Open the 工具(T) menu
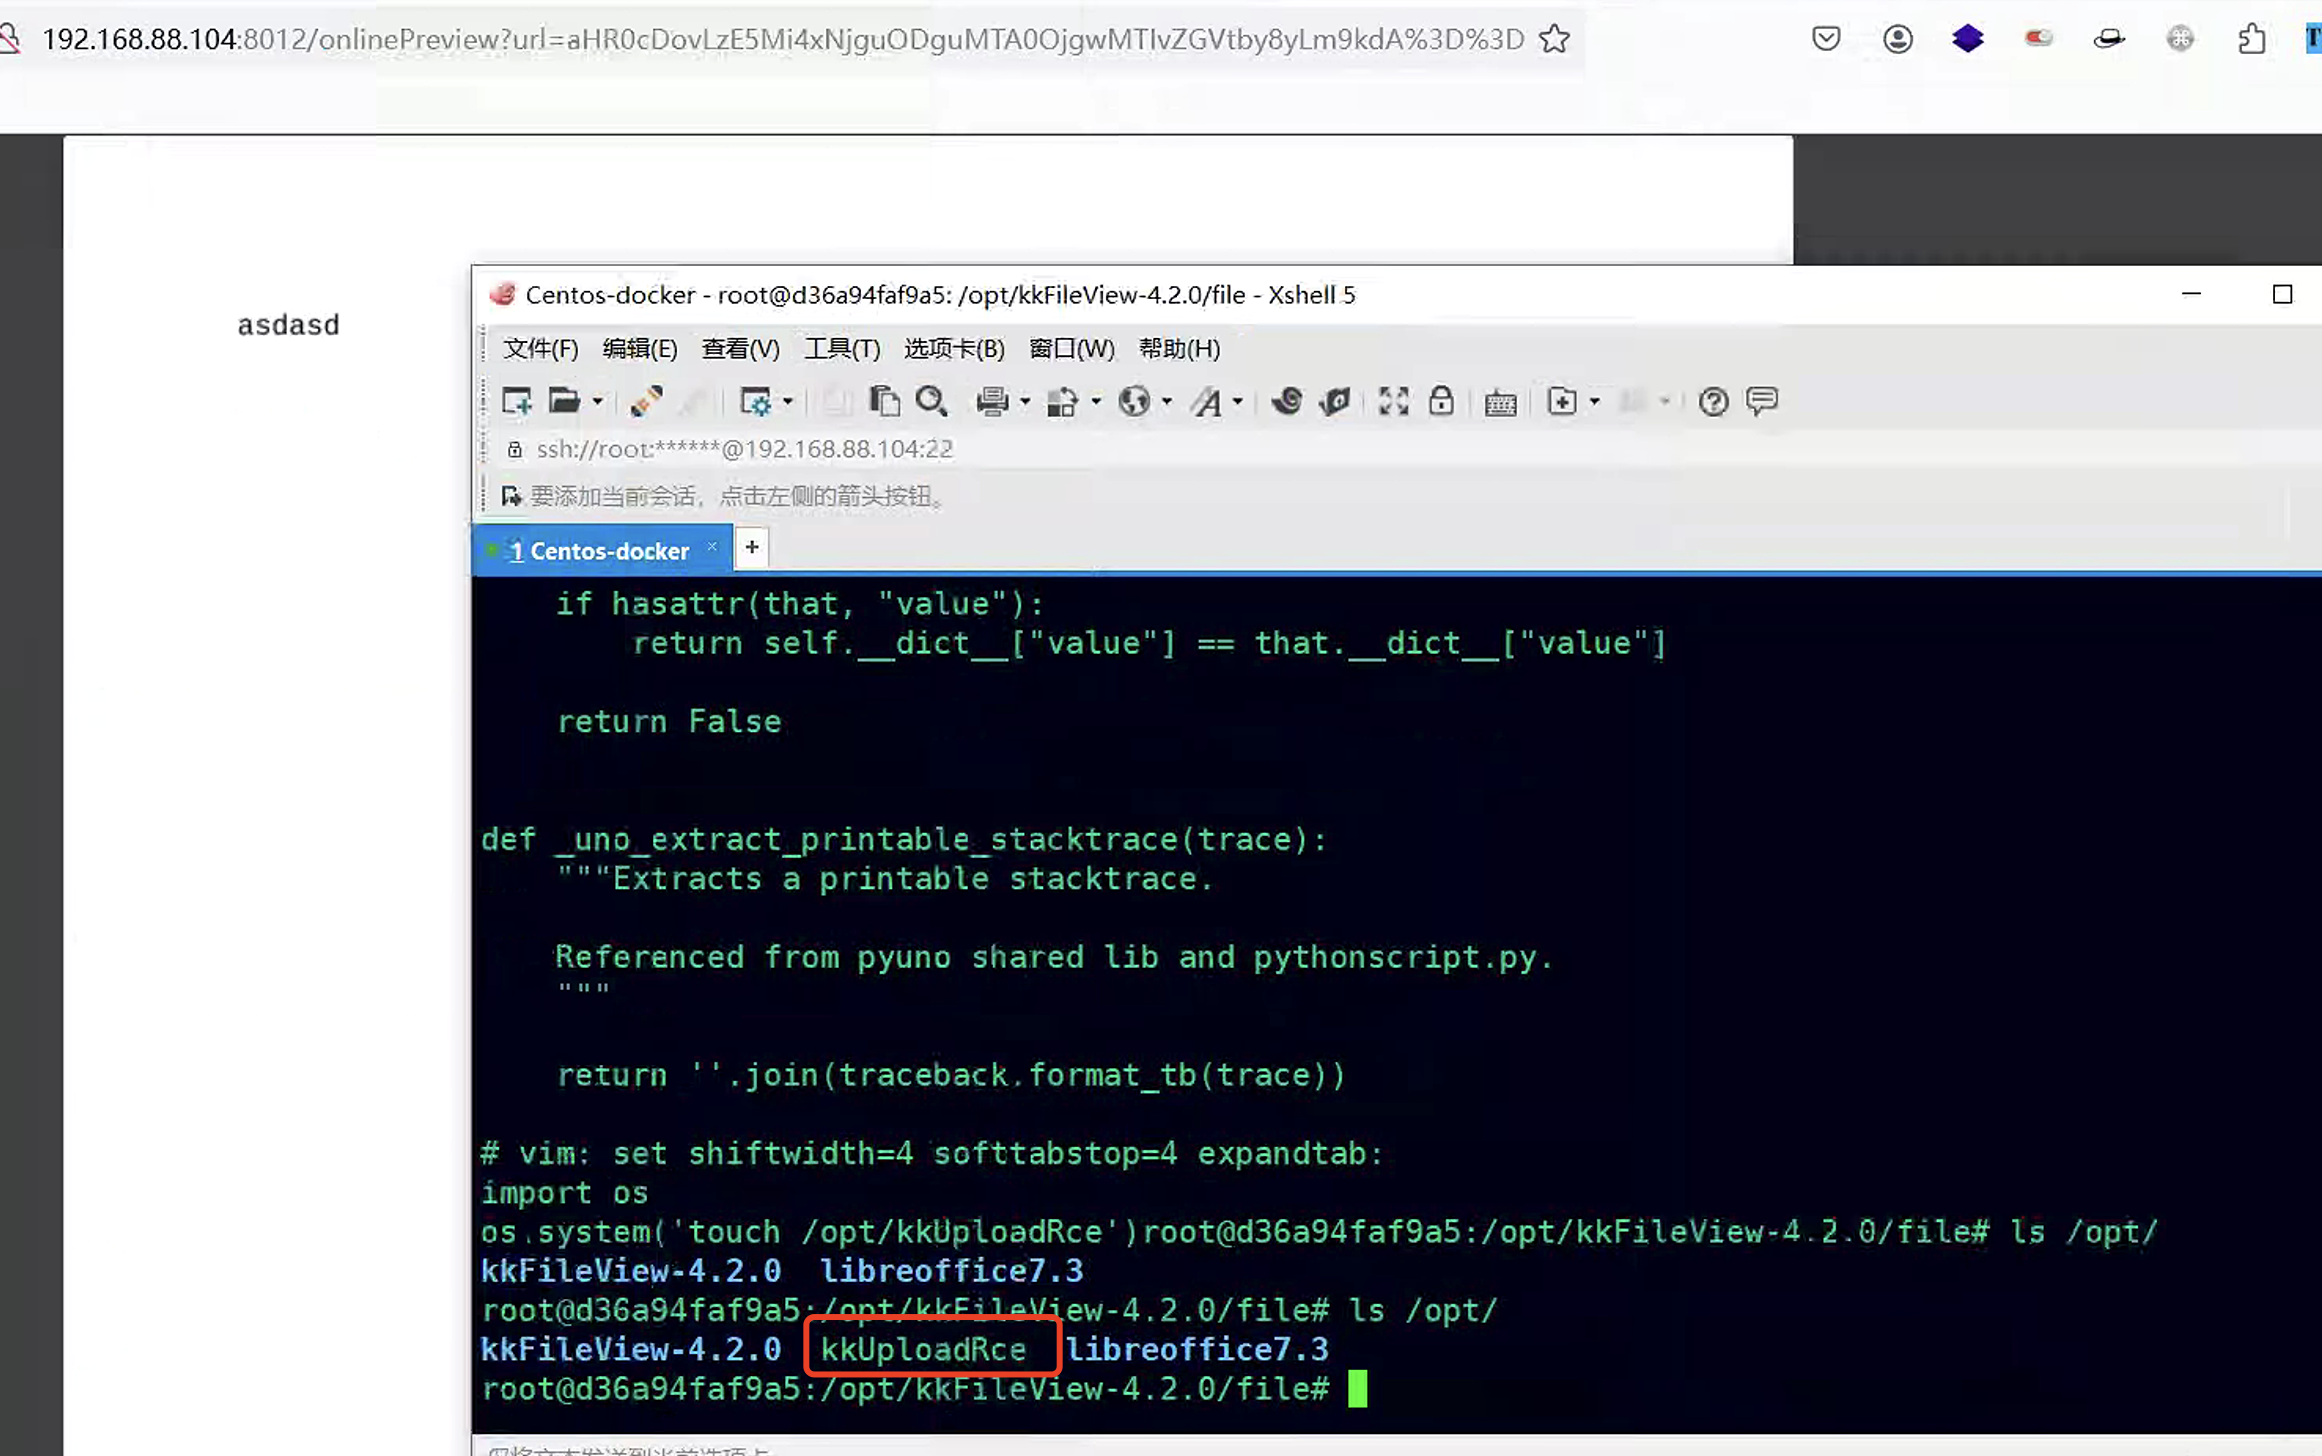2322x1456 pixels. [843, 348]
